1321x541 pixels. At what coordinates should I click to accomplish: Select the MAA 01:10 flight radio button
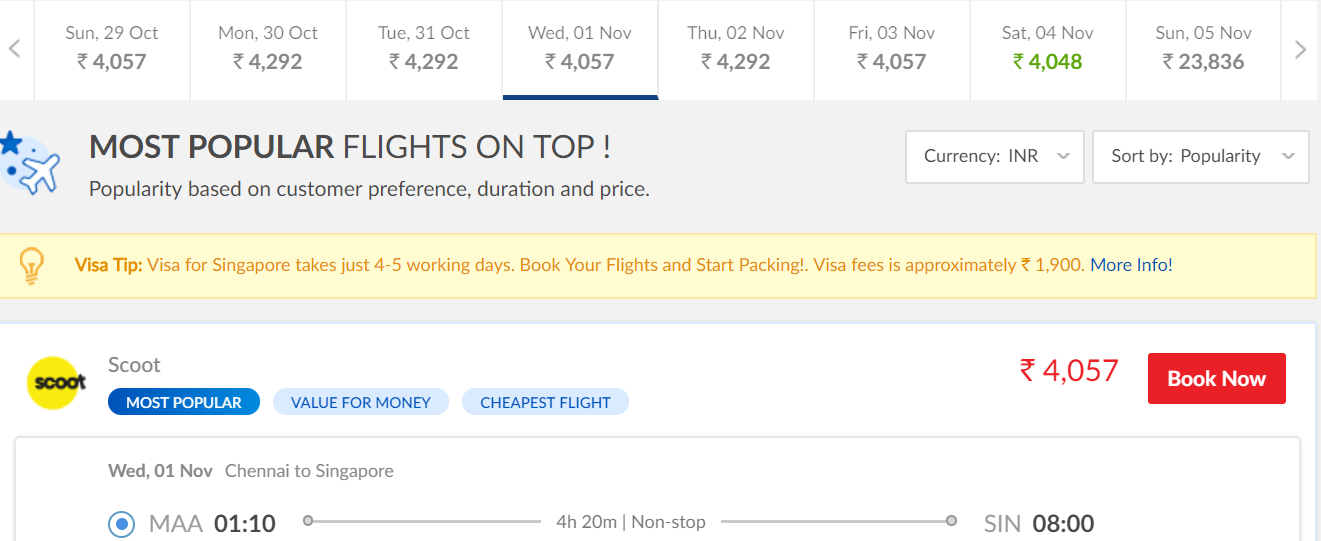(121, 523)
